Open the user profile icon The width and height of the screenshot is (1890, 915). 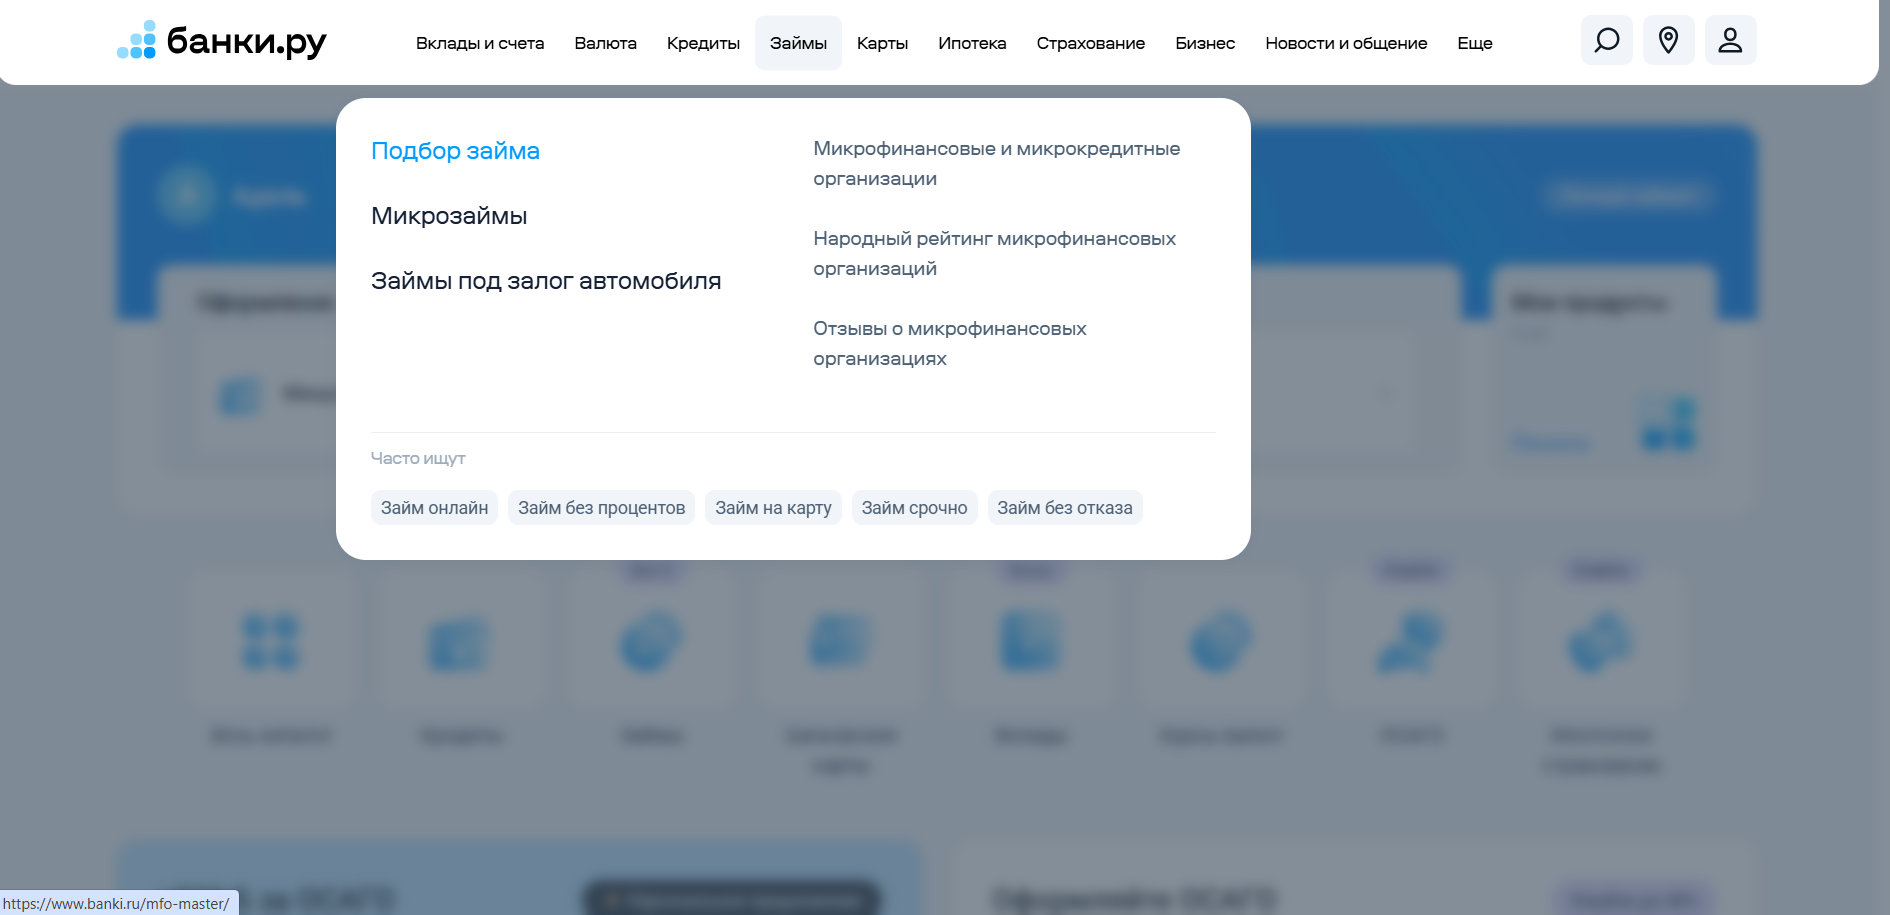tap(1730, 41)
